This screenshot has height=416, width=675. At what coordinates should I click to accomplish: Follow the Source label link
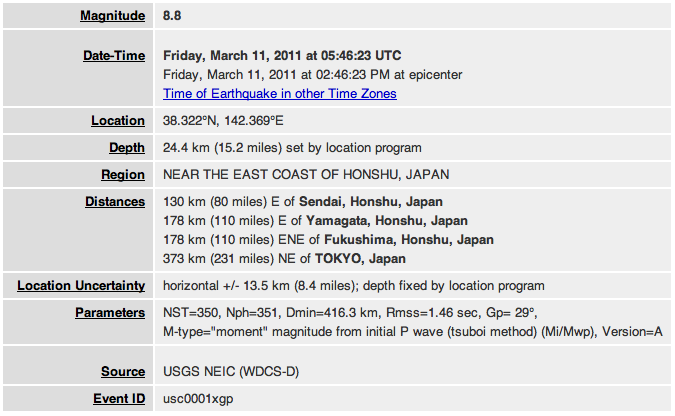point(123,371)
